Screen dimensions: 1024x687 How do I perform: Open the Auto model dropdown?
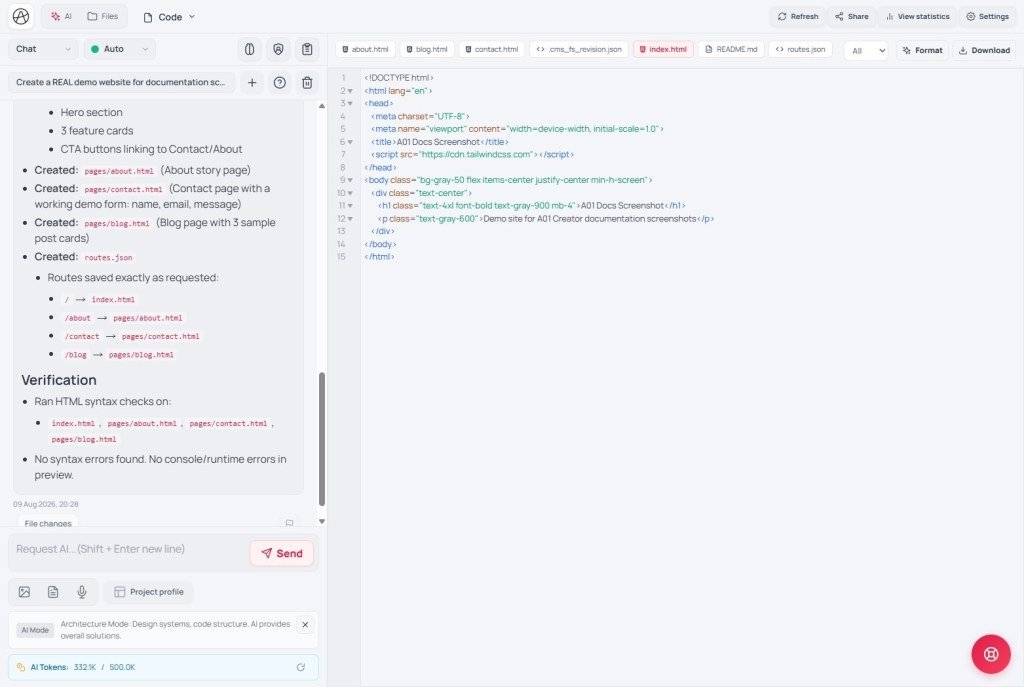pyautogui.click(x=120, y=49)
